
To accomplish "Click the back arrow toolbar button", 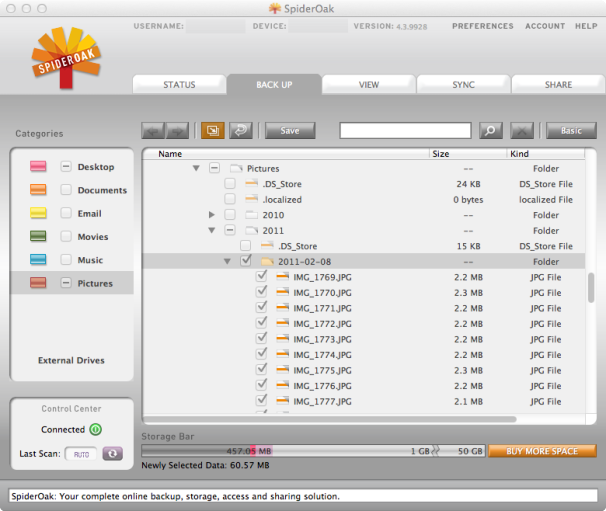I will (x=153, y=131).
